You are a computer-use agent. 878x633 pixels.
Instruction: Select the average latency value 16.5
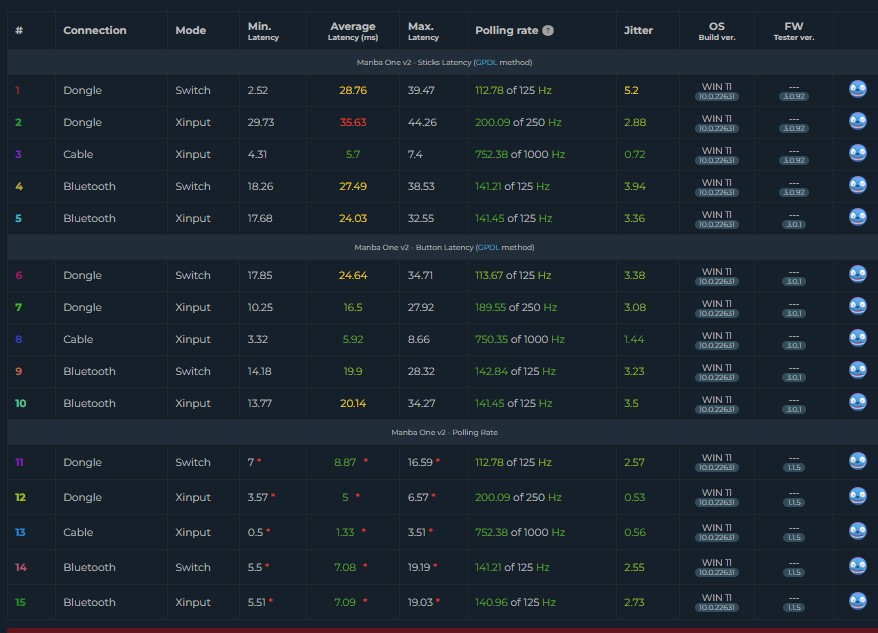(353, 307)
